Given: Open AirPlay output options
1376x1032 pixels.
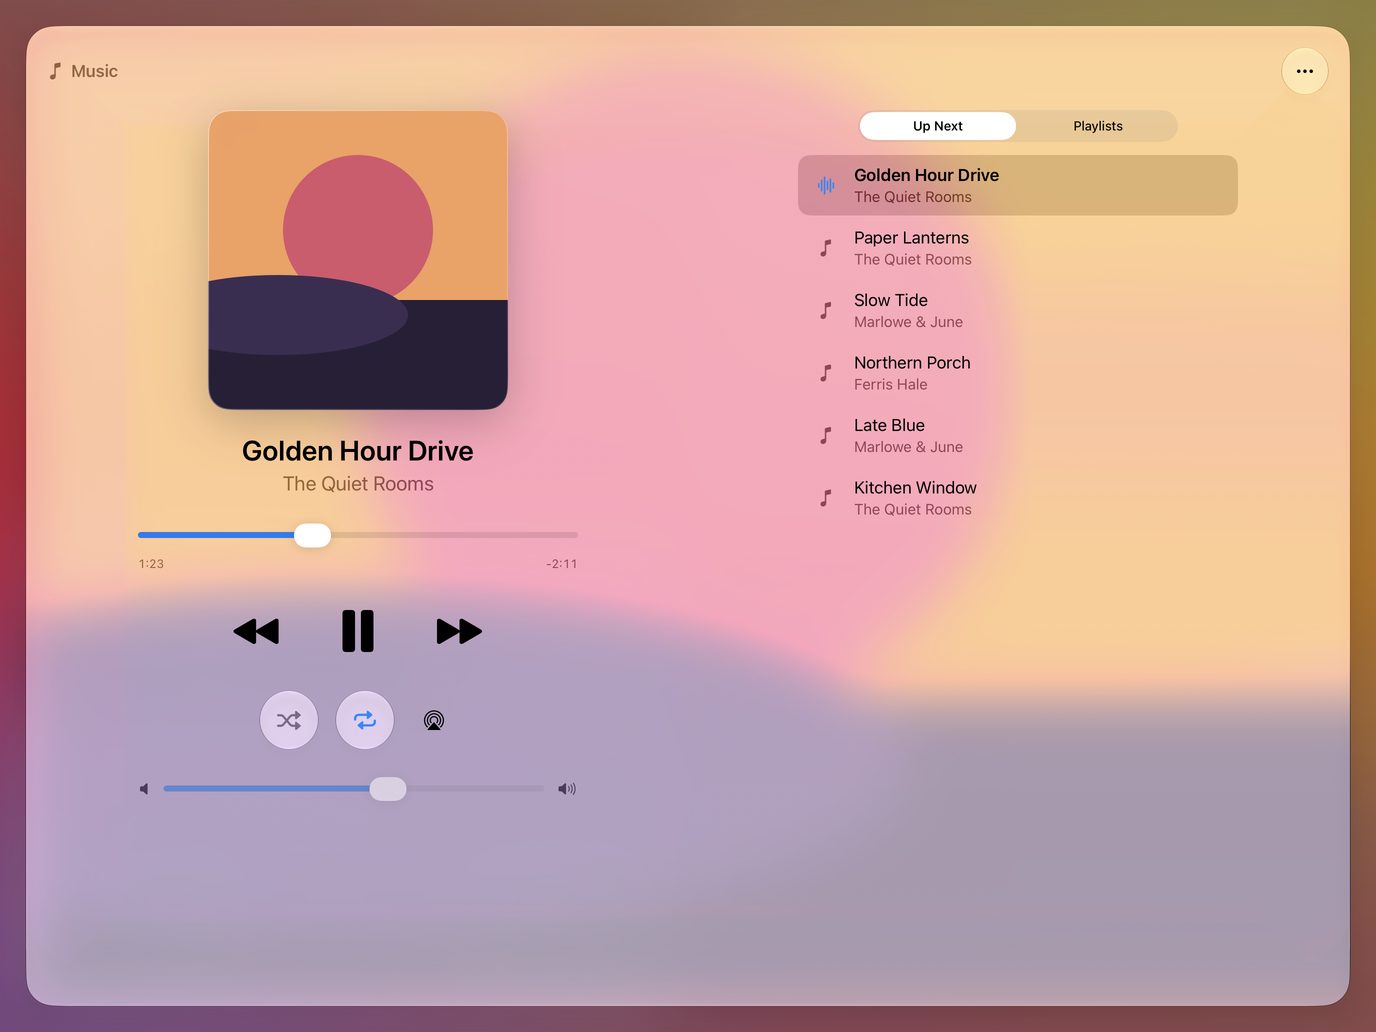Looking at the screenshot, I should tap(434, 720).
